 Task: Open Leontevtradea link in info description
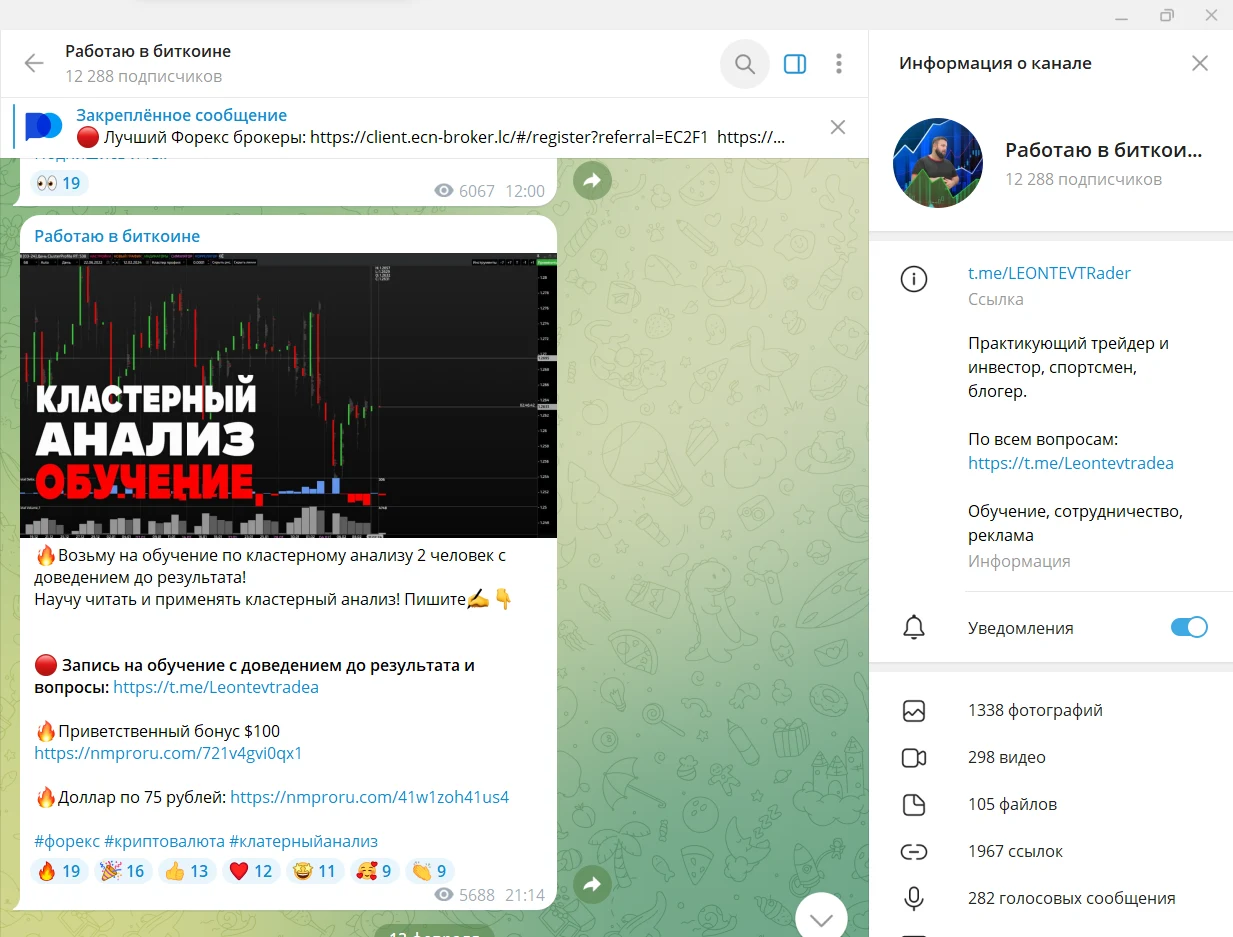[x=1071, y=463]
